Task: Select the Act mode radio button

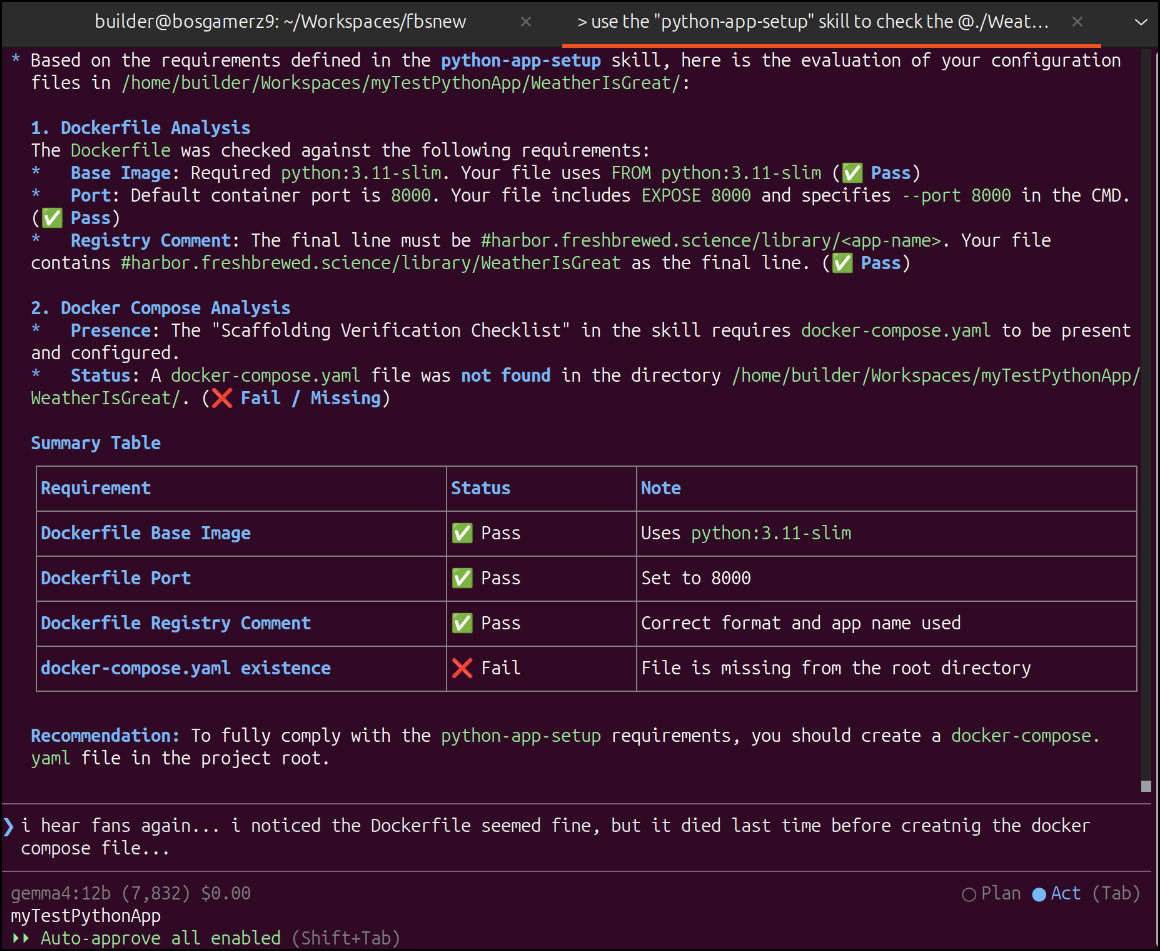Action: [x=1039, y=895]
